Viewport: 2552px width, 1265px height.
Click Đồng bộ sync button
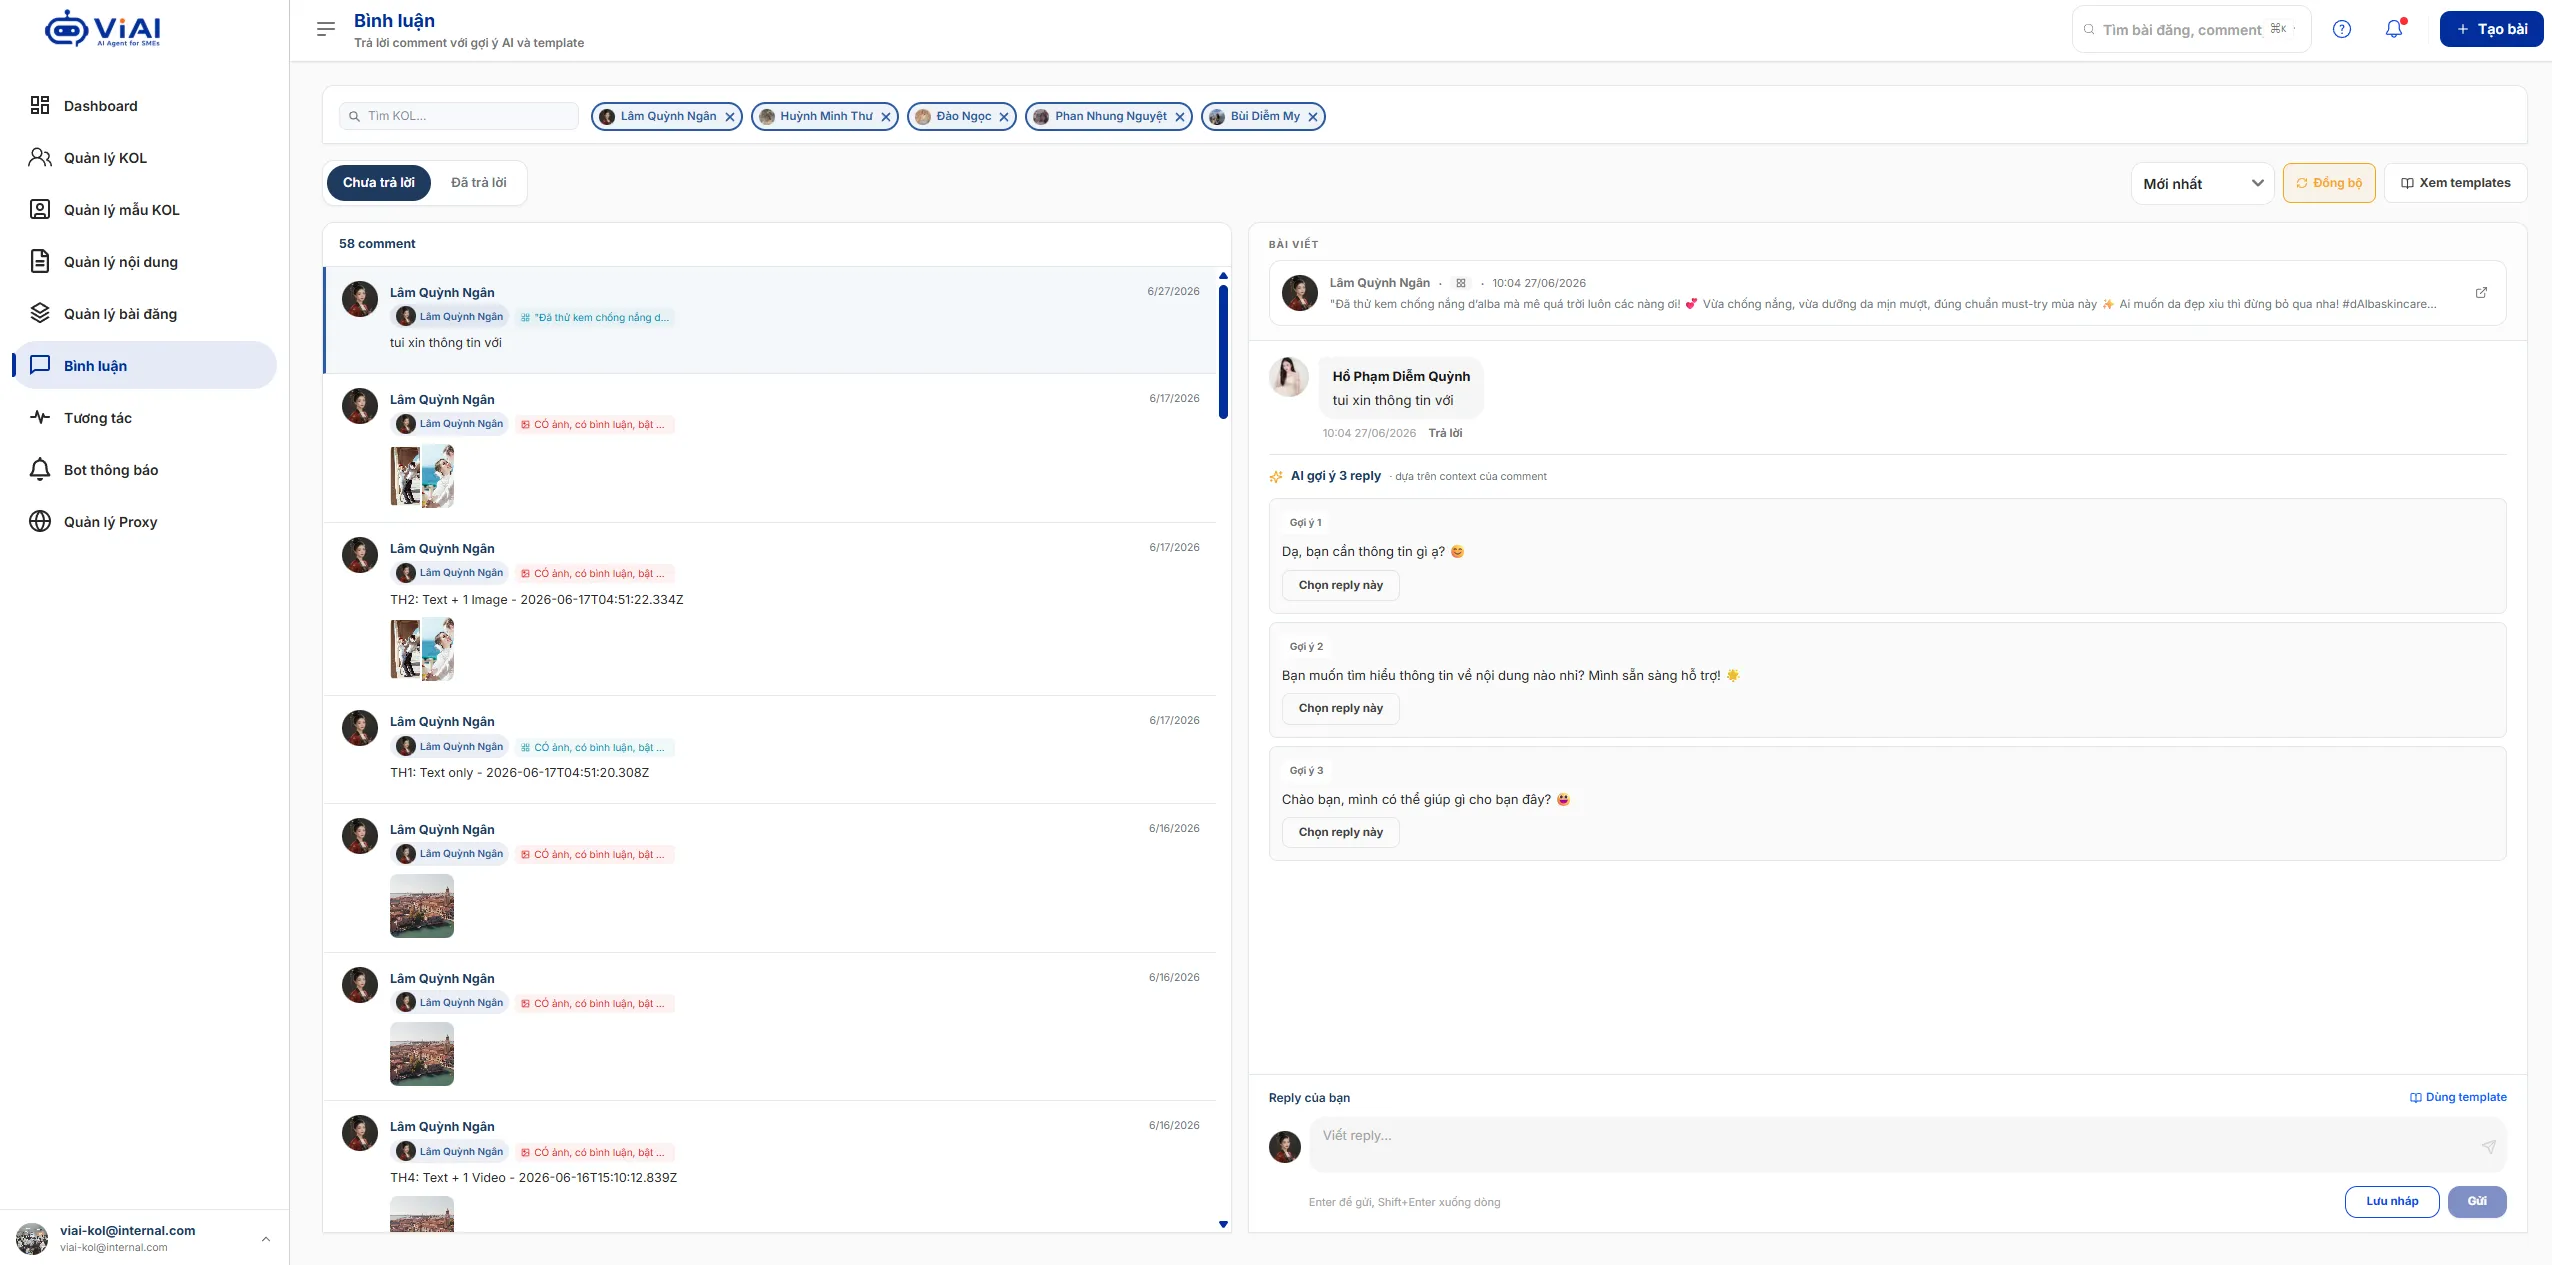coord(2329,183)
